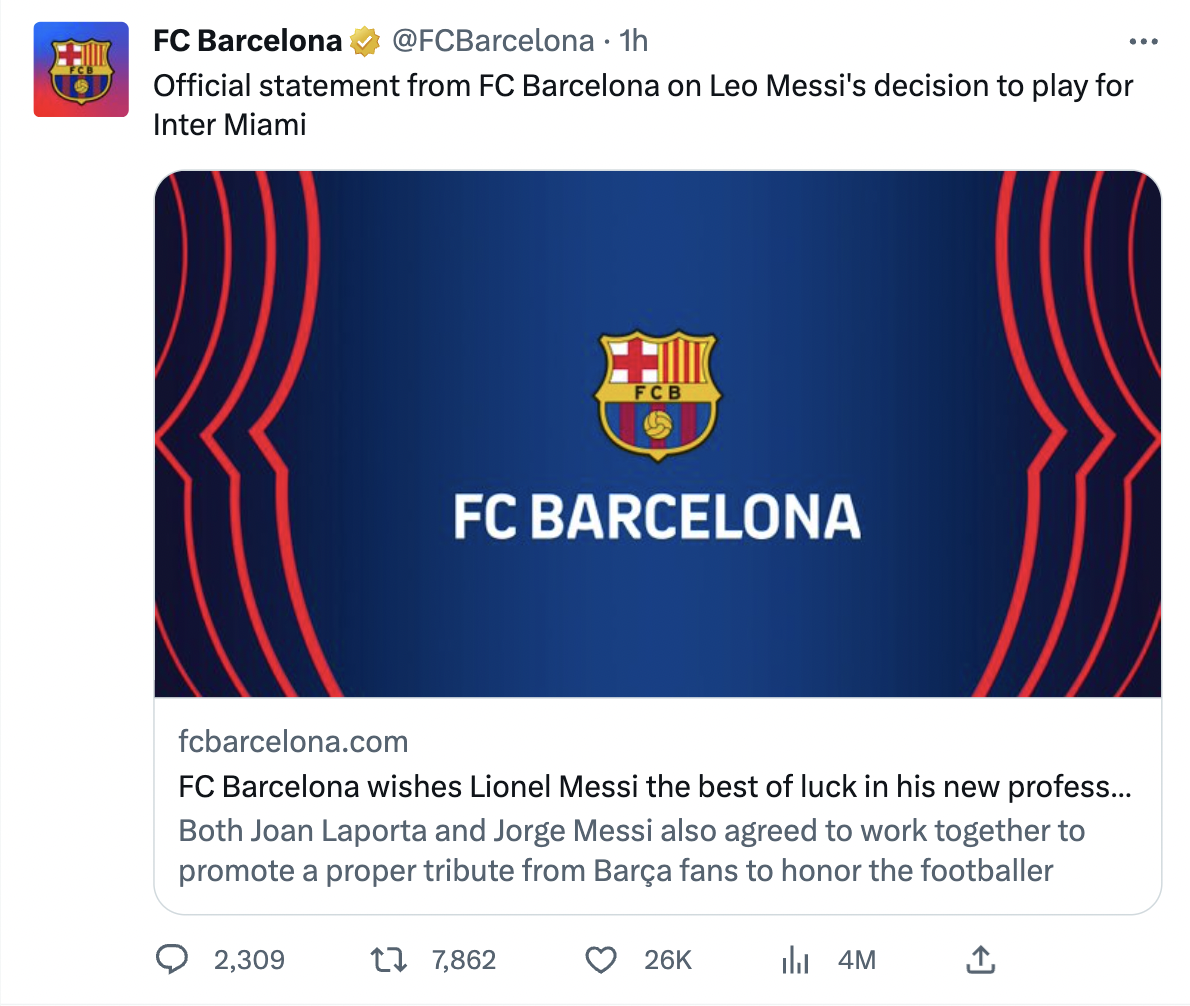Click the share upload arrow icon
Image resolution: width=1190 pixels, height=1006 pixels.
tap(981, 959)
